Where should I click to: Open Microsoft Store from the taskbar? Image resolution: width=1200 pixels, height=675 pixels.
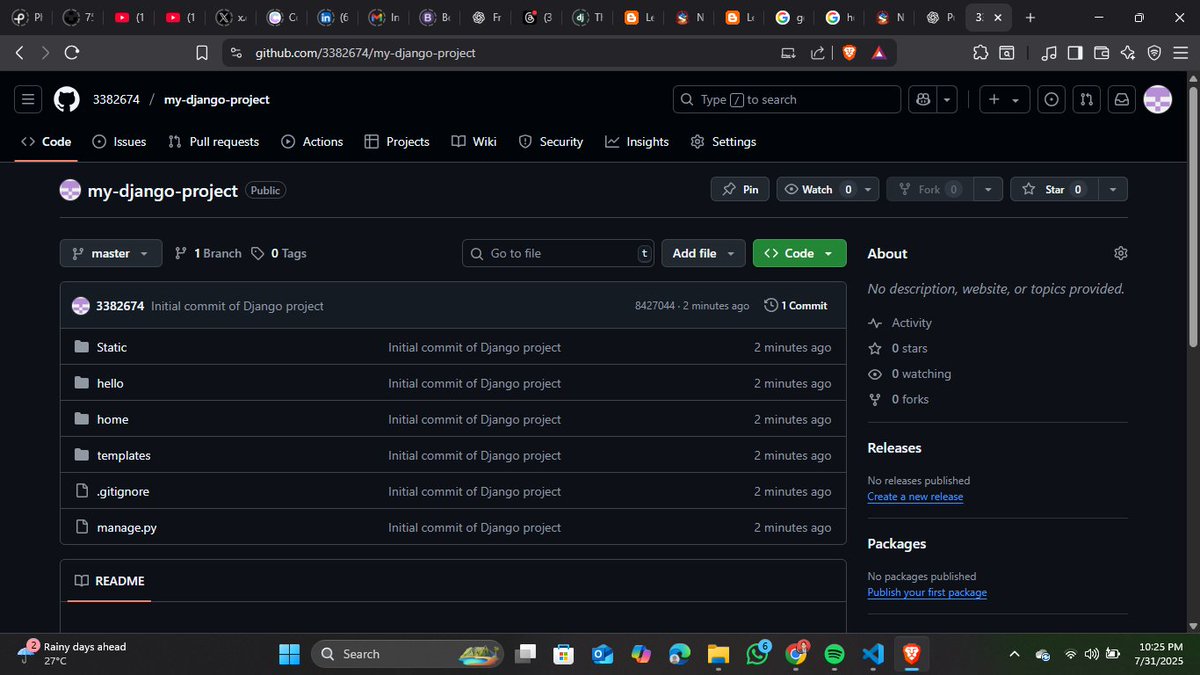[x=563, y=654]
